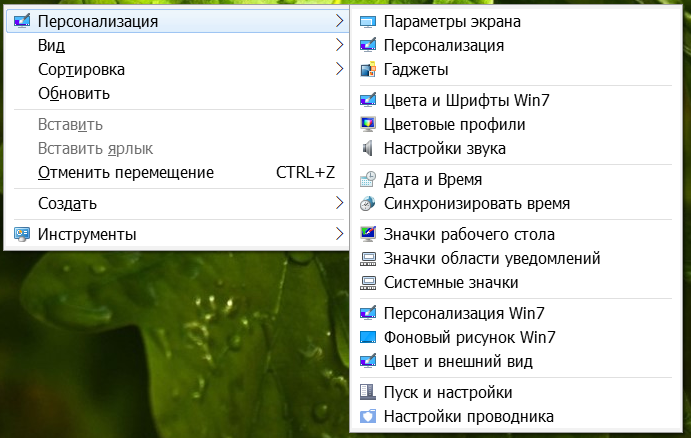Open the Инструменты submenu arrow
The height and width of the screenshot is (438, 691).
click(340, 235)
